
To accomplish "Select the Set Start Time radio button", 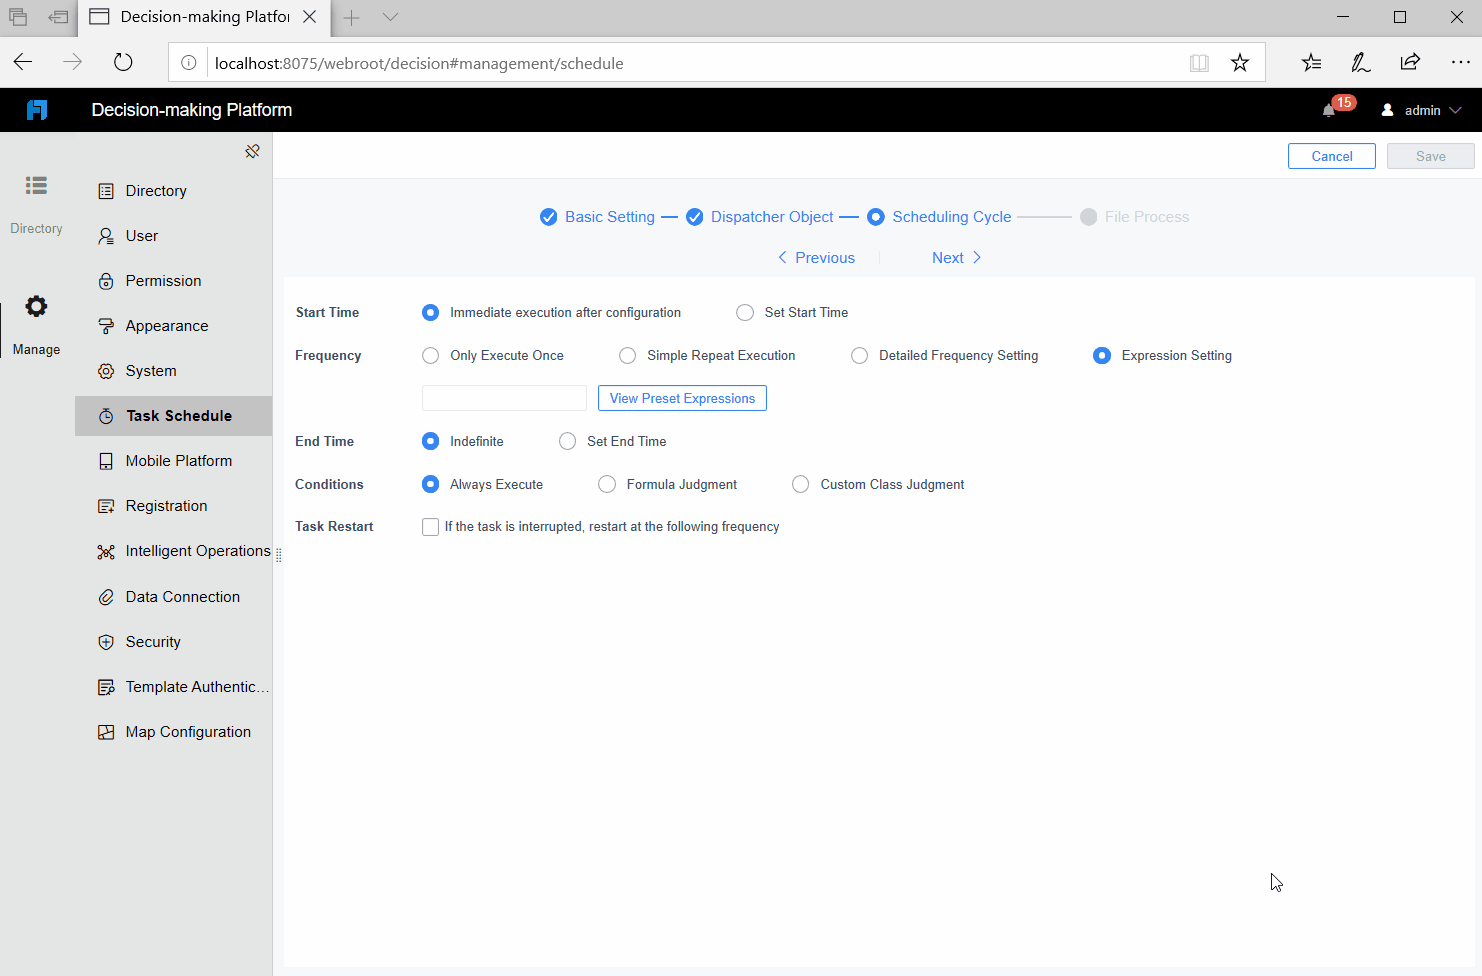I will 745,312.
